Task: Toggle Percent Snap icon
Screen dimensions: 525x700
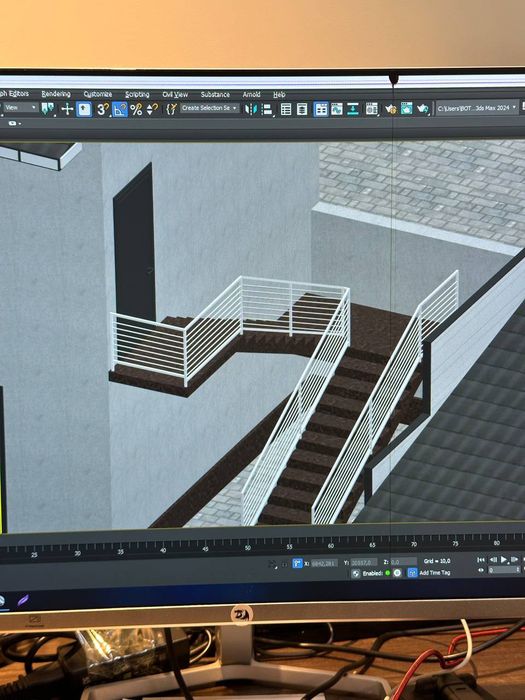Action: coord(136,109)
